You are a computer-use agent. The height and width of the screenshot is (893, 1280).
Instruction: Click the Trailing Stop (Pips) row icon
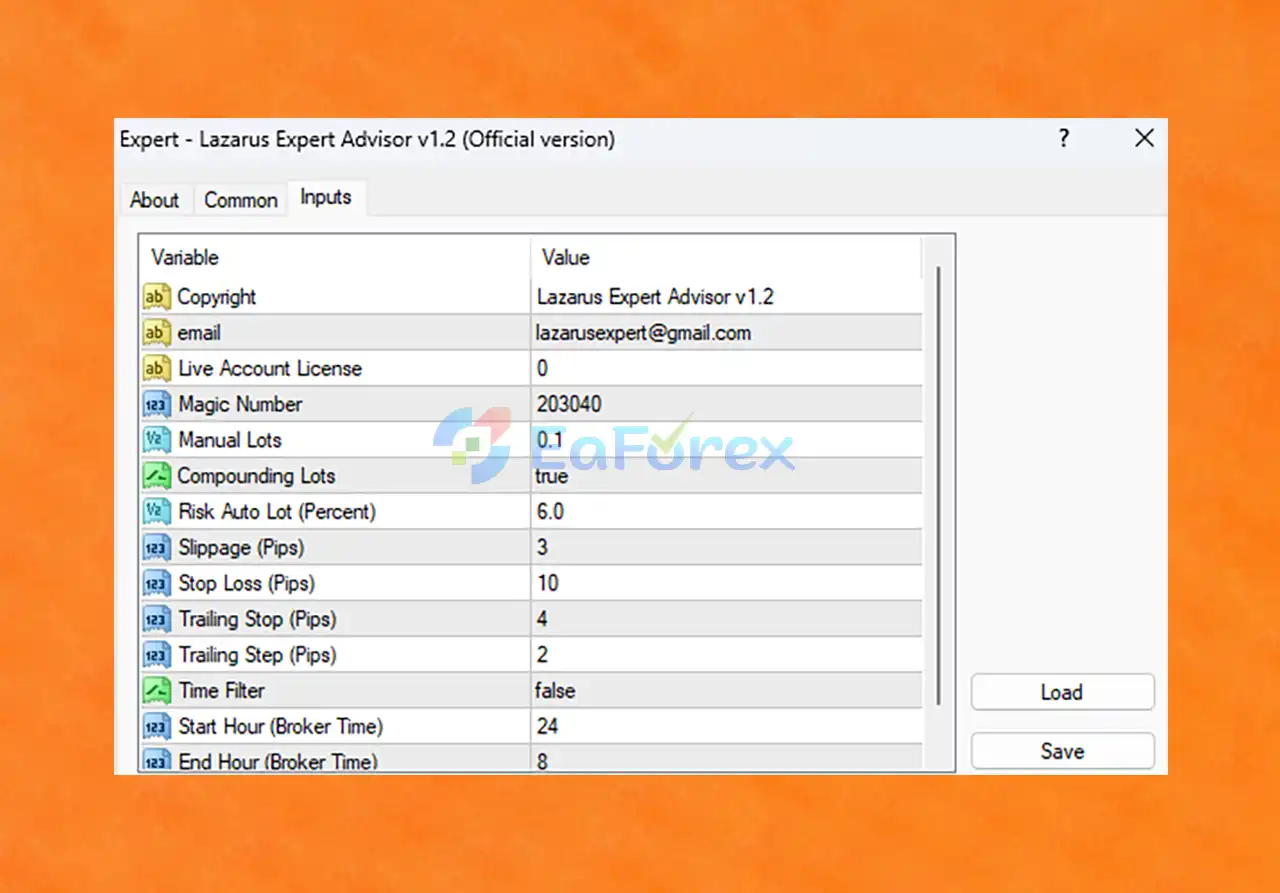[x=157, y=619]
